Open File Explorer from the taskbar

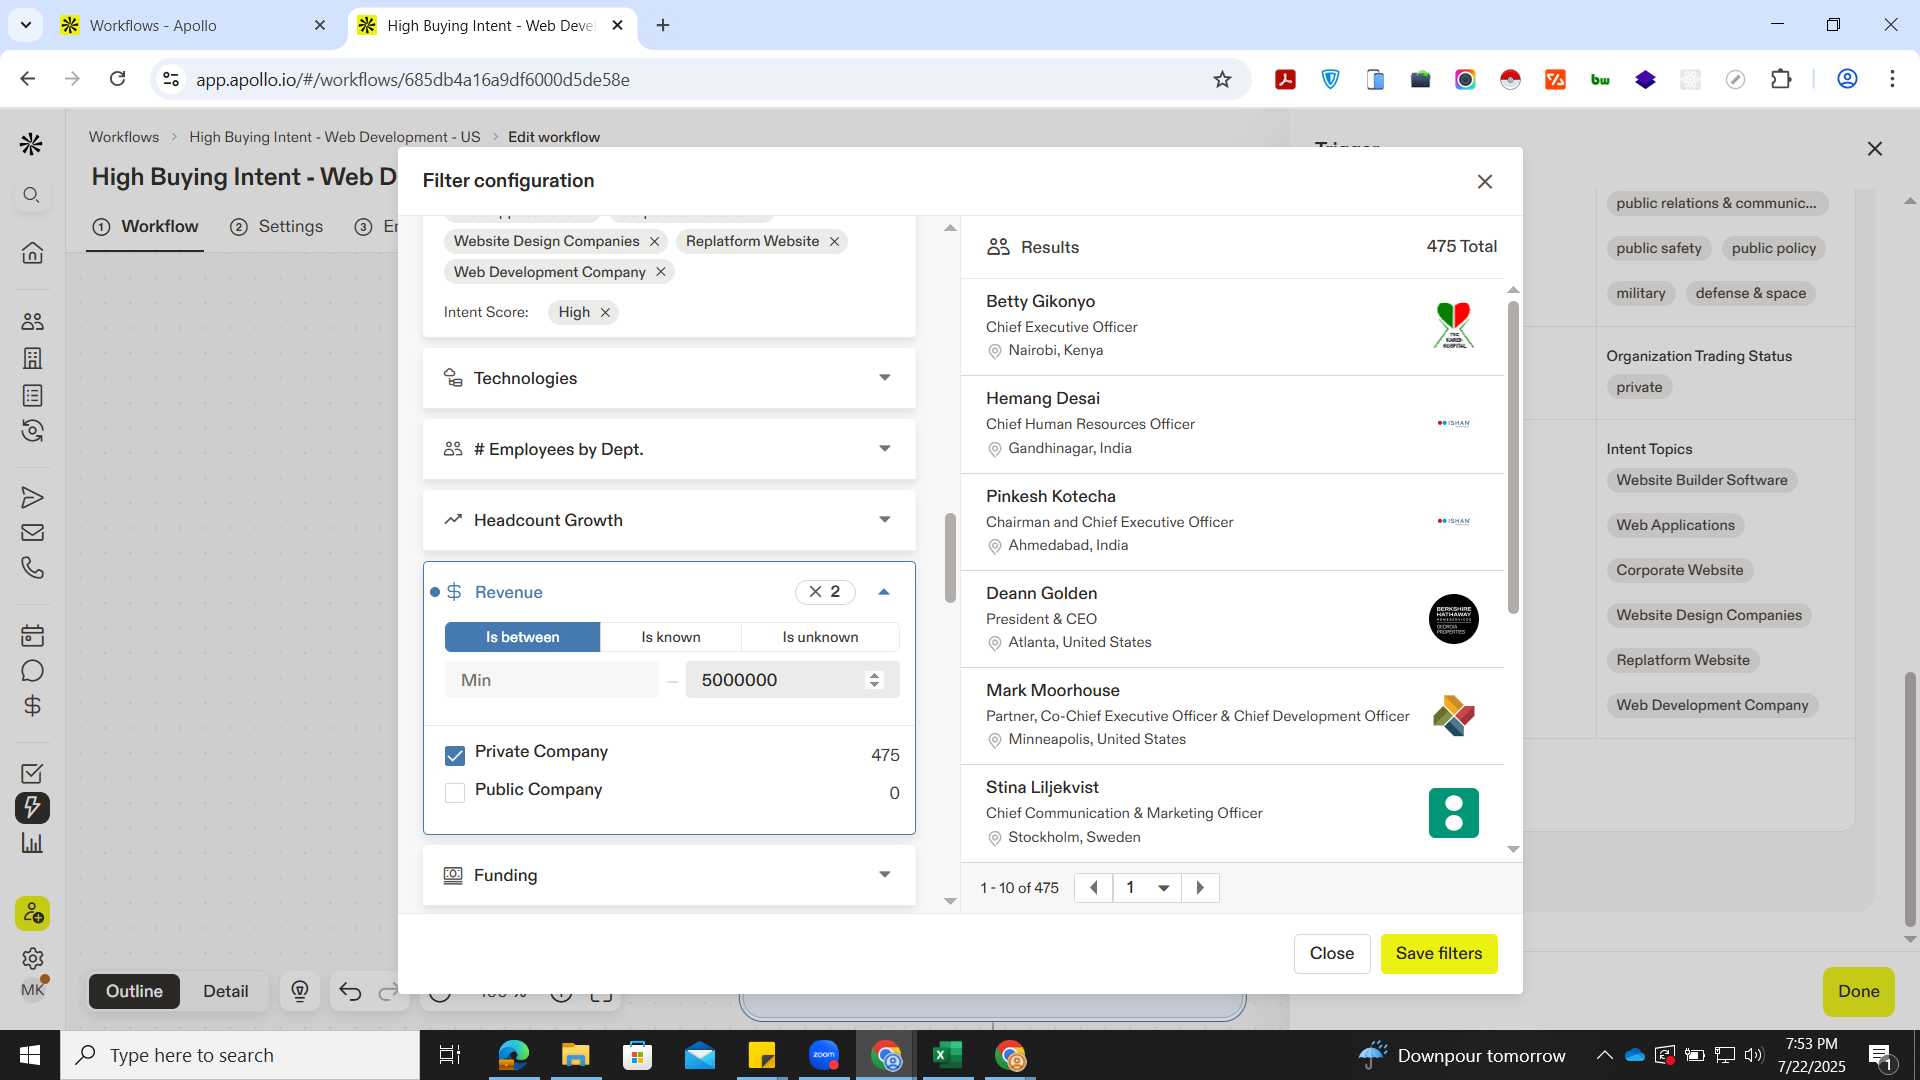pos(575,1055)
